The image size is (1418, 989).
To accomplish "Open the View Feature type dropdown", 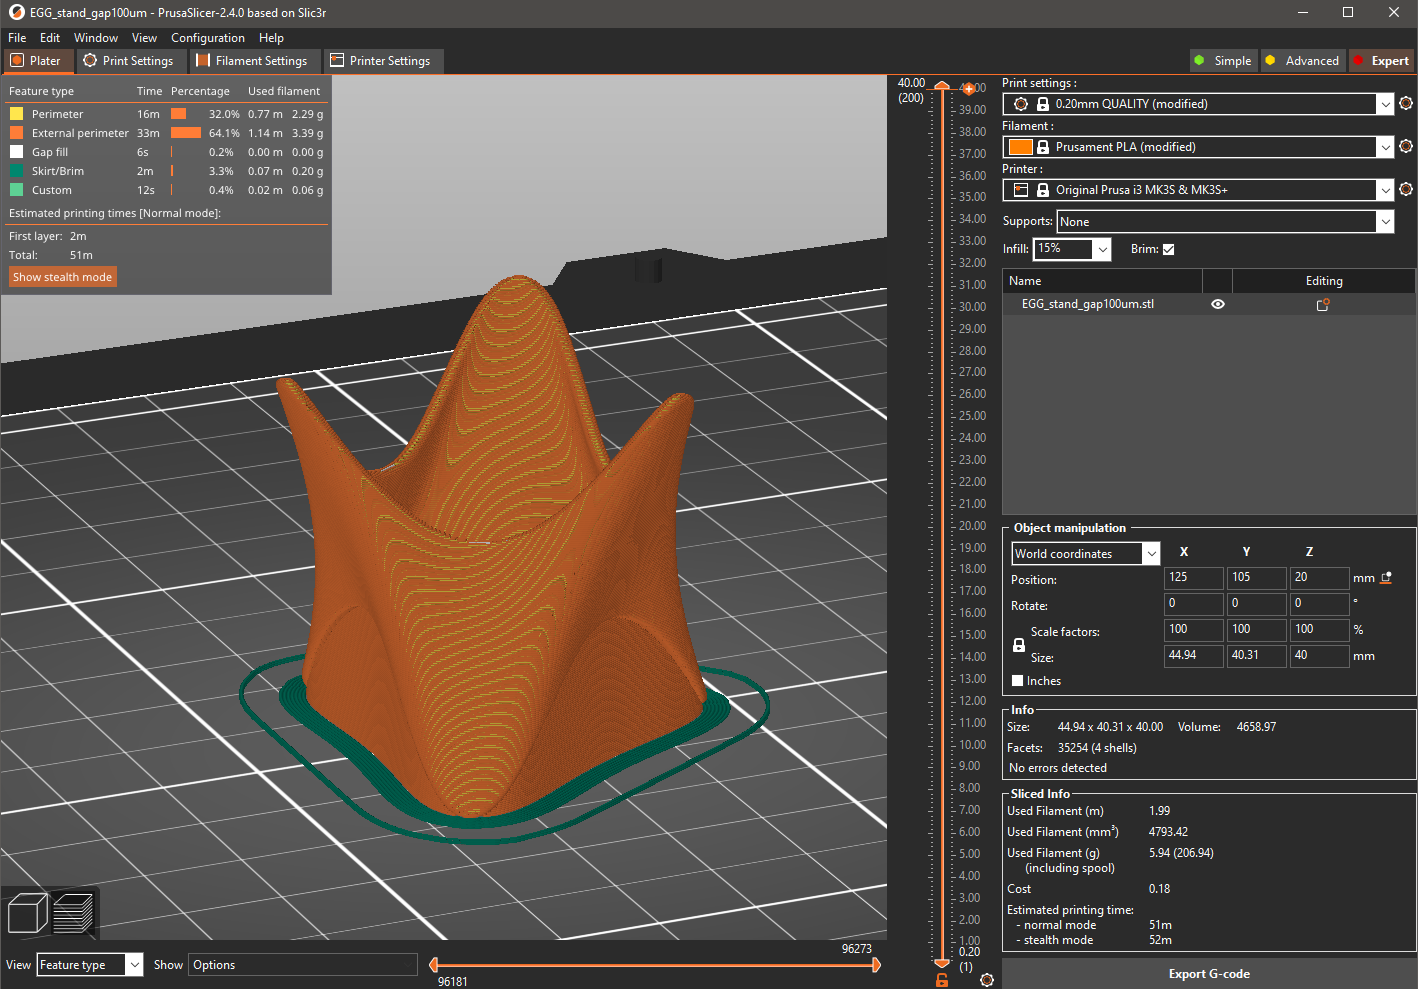I will click(x=90, y=965).
